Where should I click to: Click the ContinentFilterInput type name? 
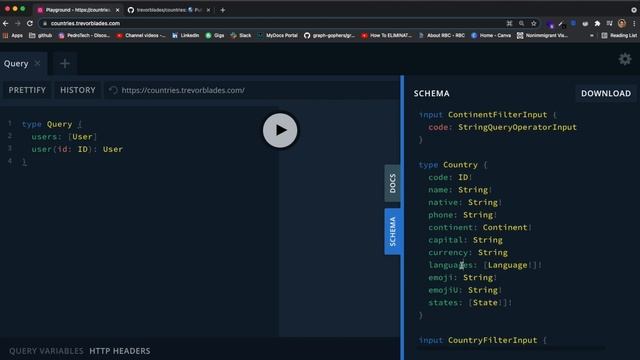click(497, 115)
